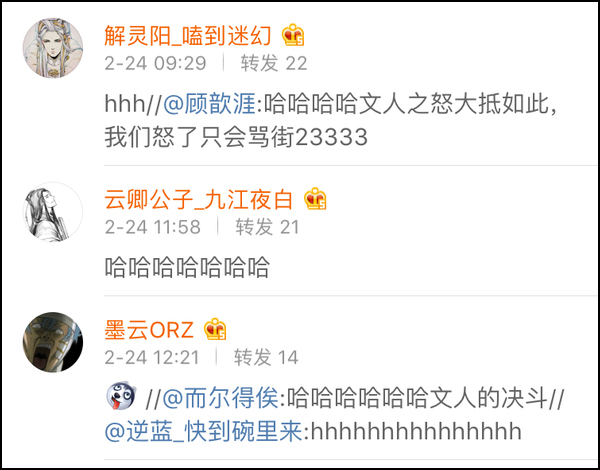600x470 pixels.
Task: Select the comment 哈哈哈哈哈哈哈
Action: pos(188,268)
